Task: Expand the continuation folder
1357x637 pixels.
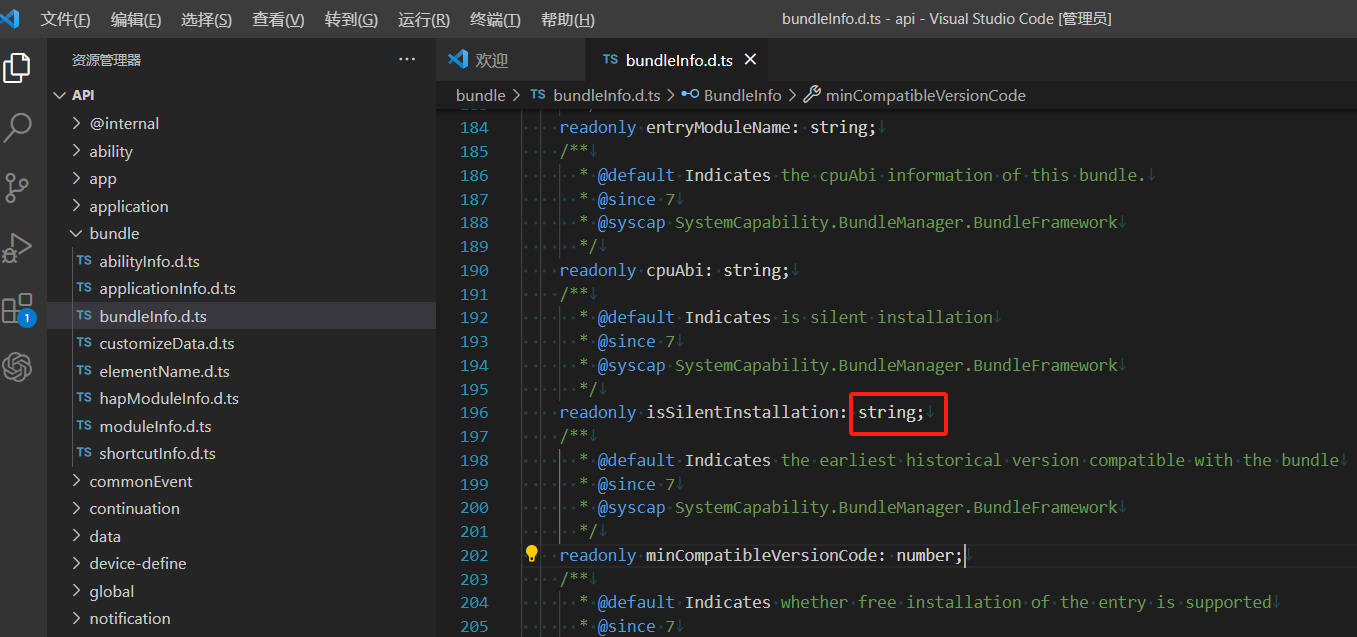Action: pos(241,508)
